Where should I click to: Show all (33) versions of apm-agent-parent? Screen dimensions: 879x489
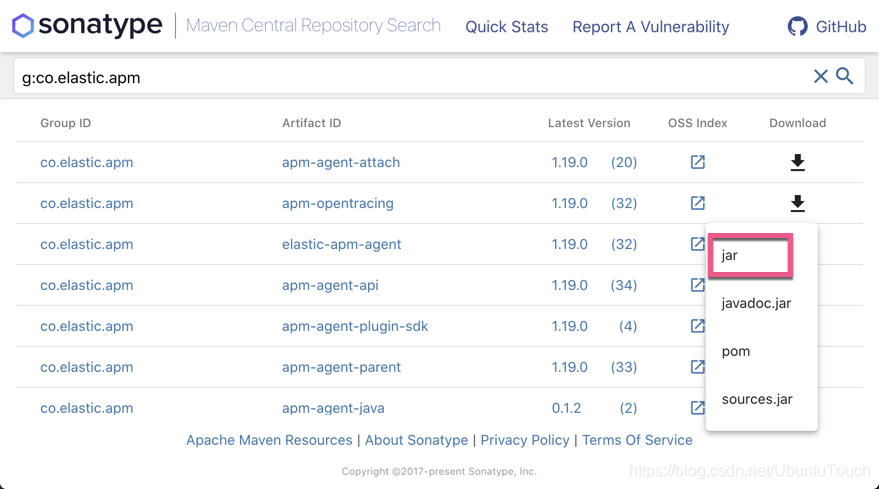(x=624, y=367)
